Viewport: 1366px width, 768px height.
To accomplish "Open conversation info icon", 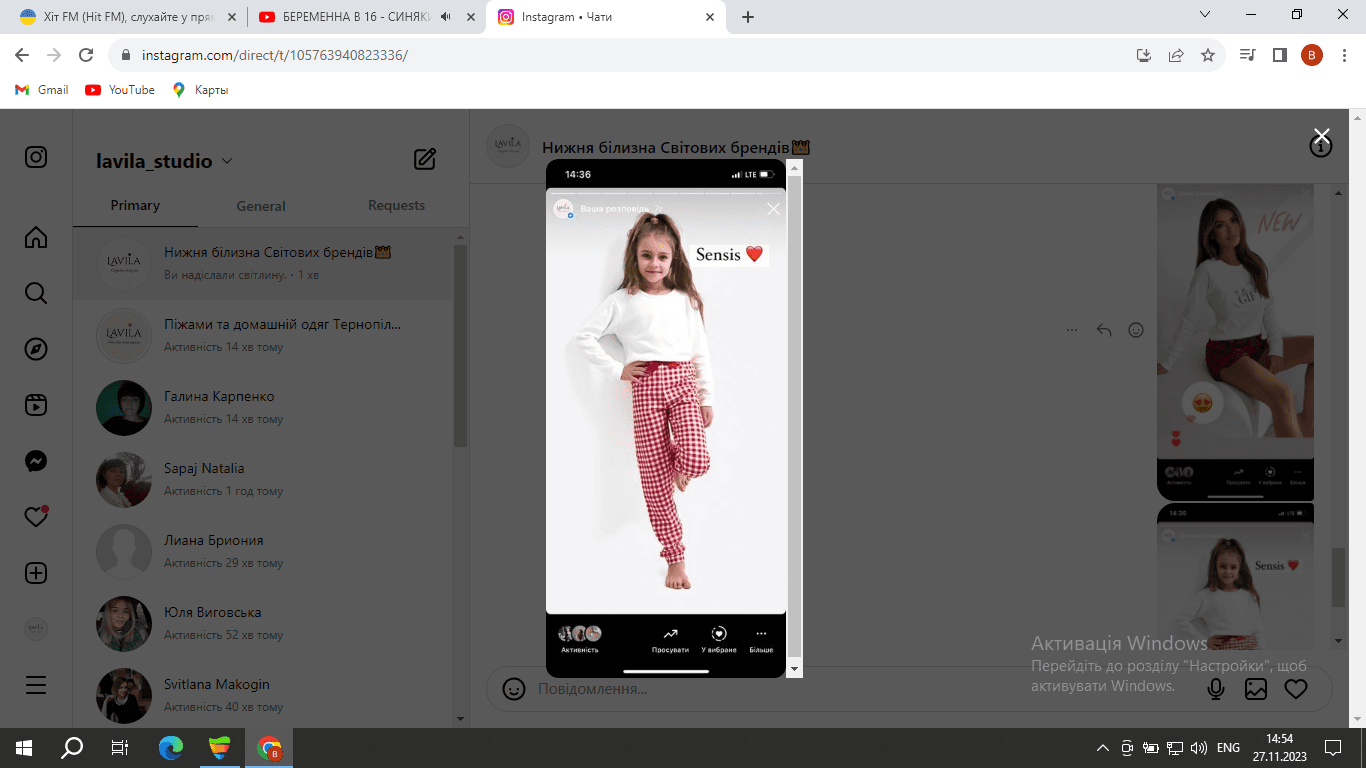I will click(x=1321, y=147).
